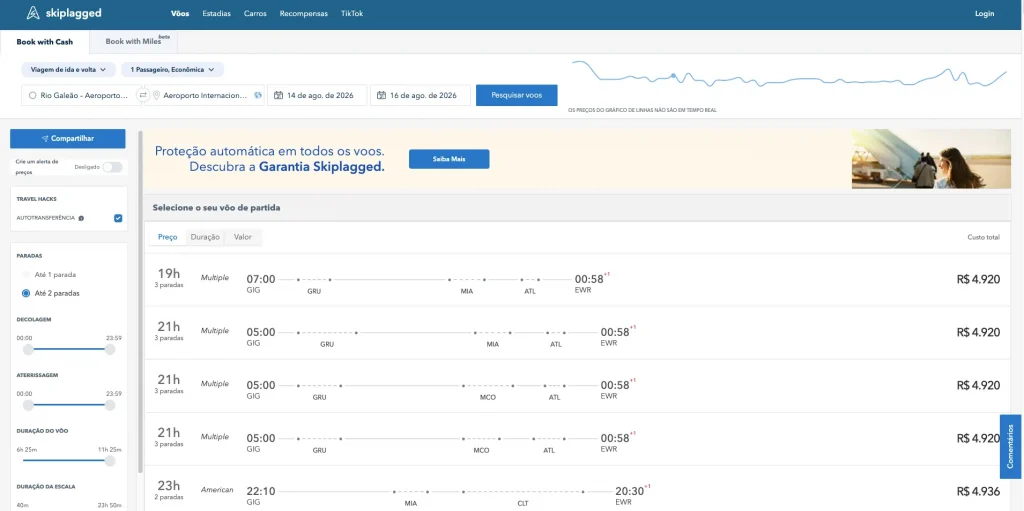Go to Estadias page
1024x511 pixels.
216,14
